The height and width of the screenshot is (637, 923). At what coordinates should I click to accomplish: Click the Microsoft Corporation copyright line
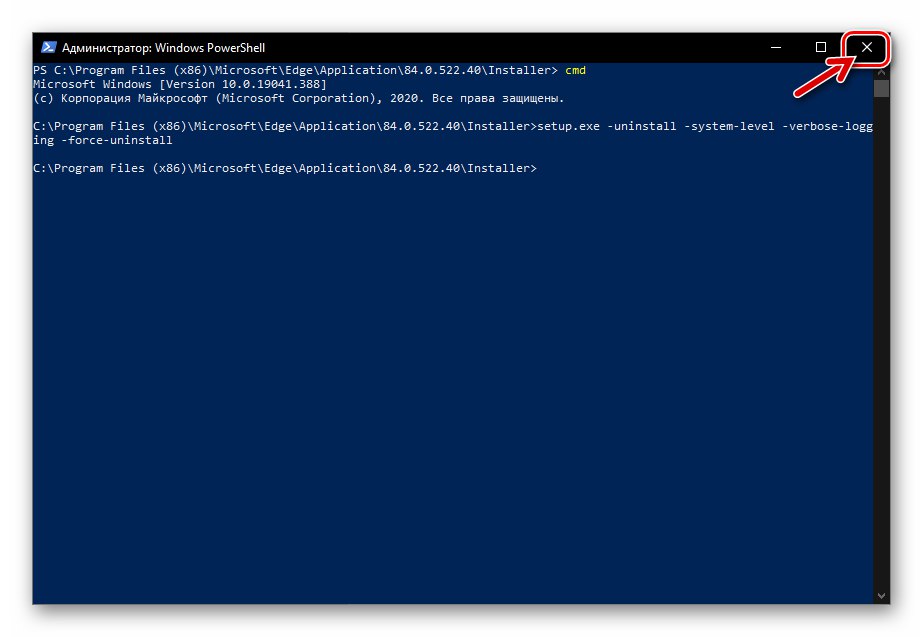pyautogui.click(x=298, y=99)
